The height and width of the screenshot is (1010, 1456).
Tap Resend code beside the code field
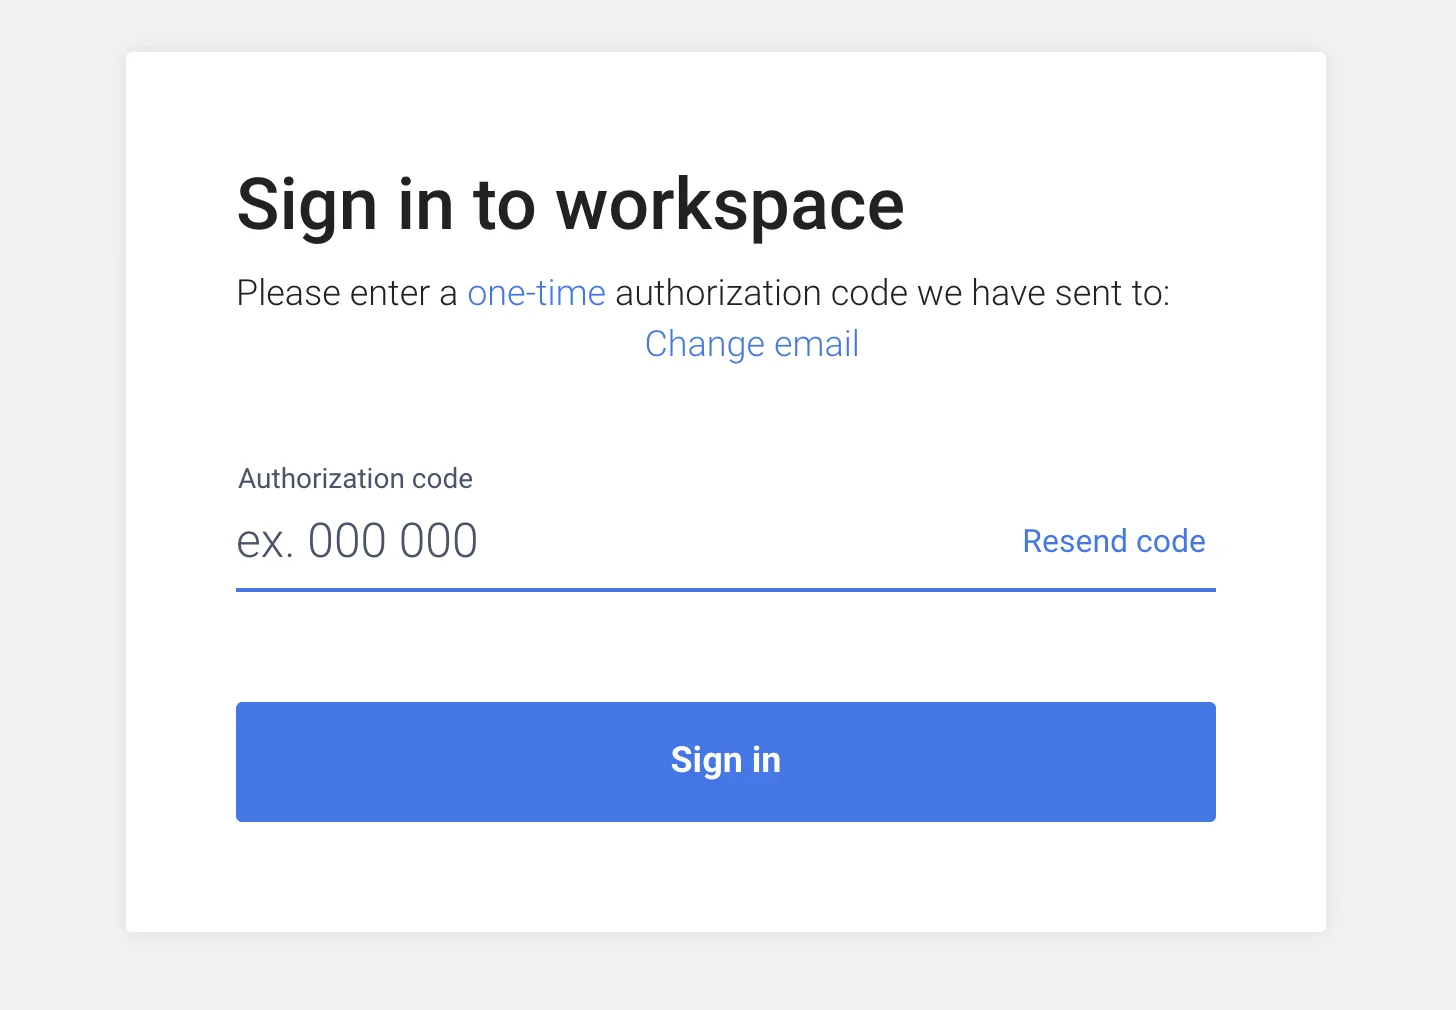point(1113,541)
